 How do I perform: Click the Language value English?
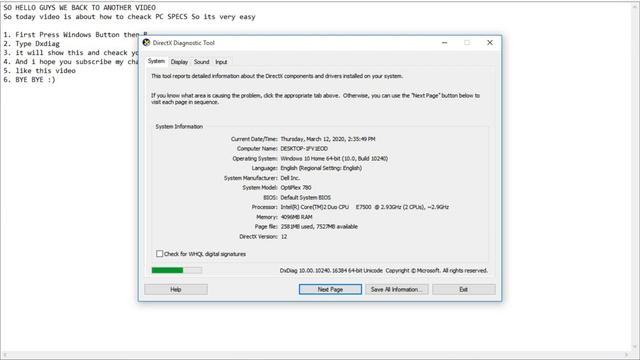321,168
